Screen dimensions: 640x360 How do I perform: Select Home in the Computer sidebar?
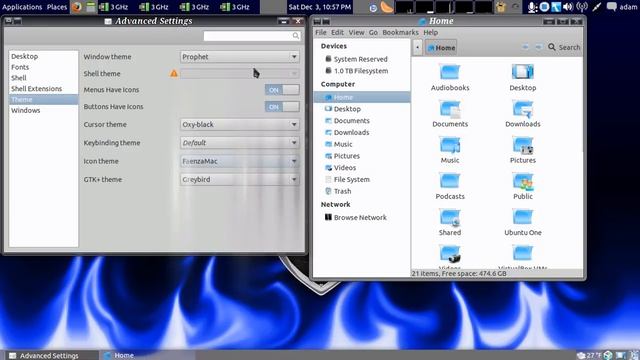click(x=362, y=97)
